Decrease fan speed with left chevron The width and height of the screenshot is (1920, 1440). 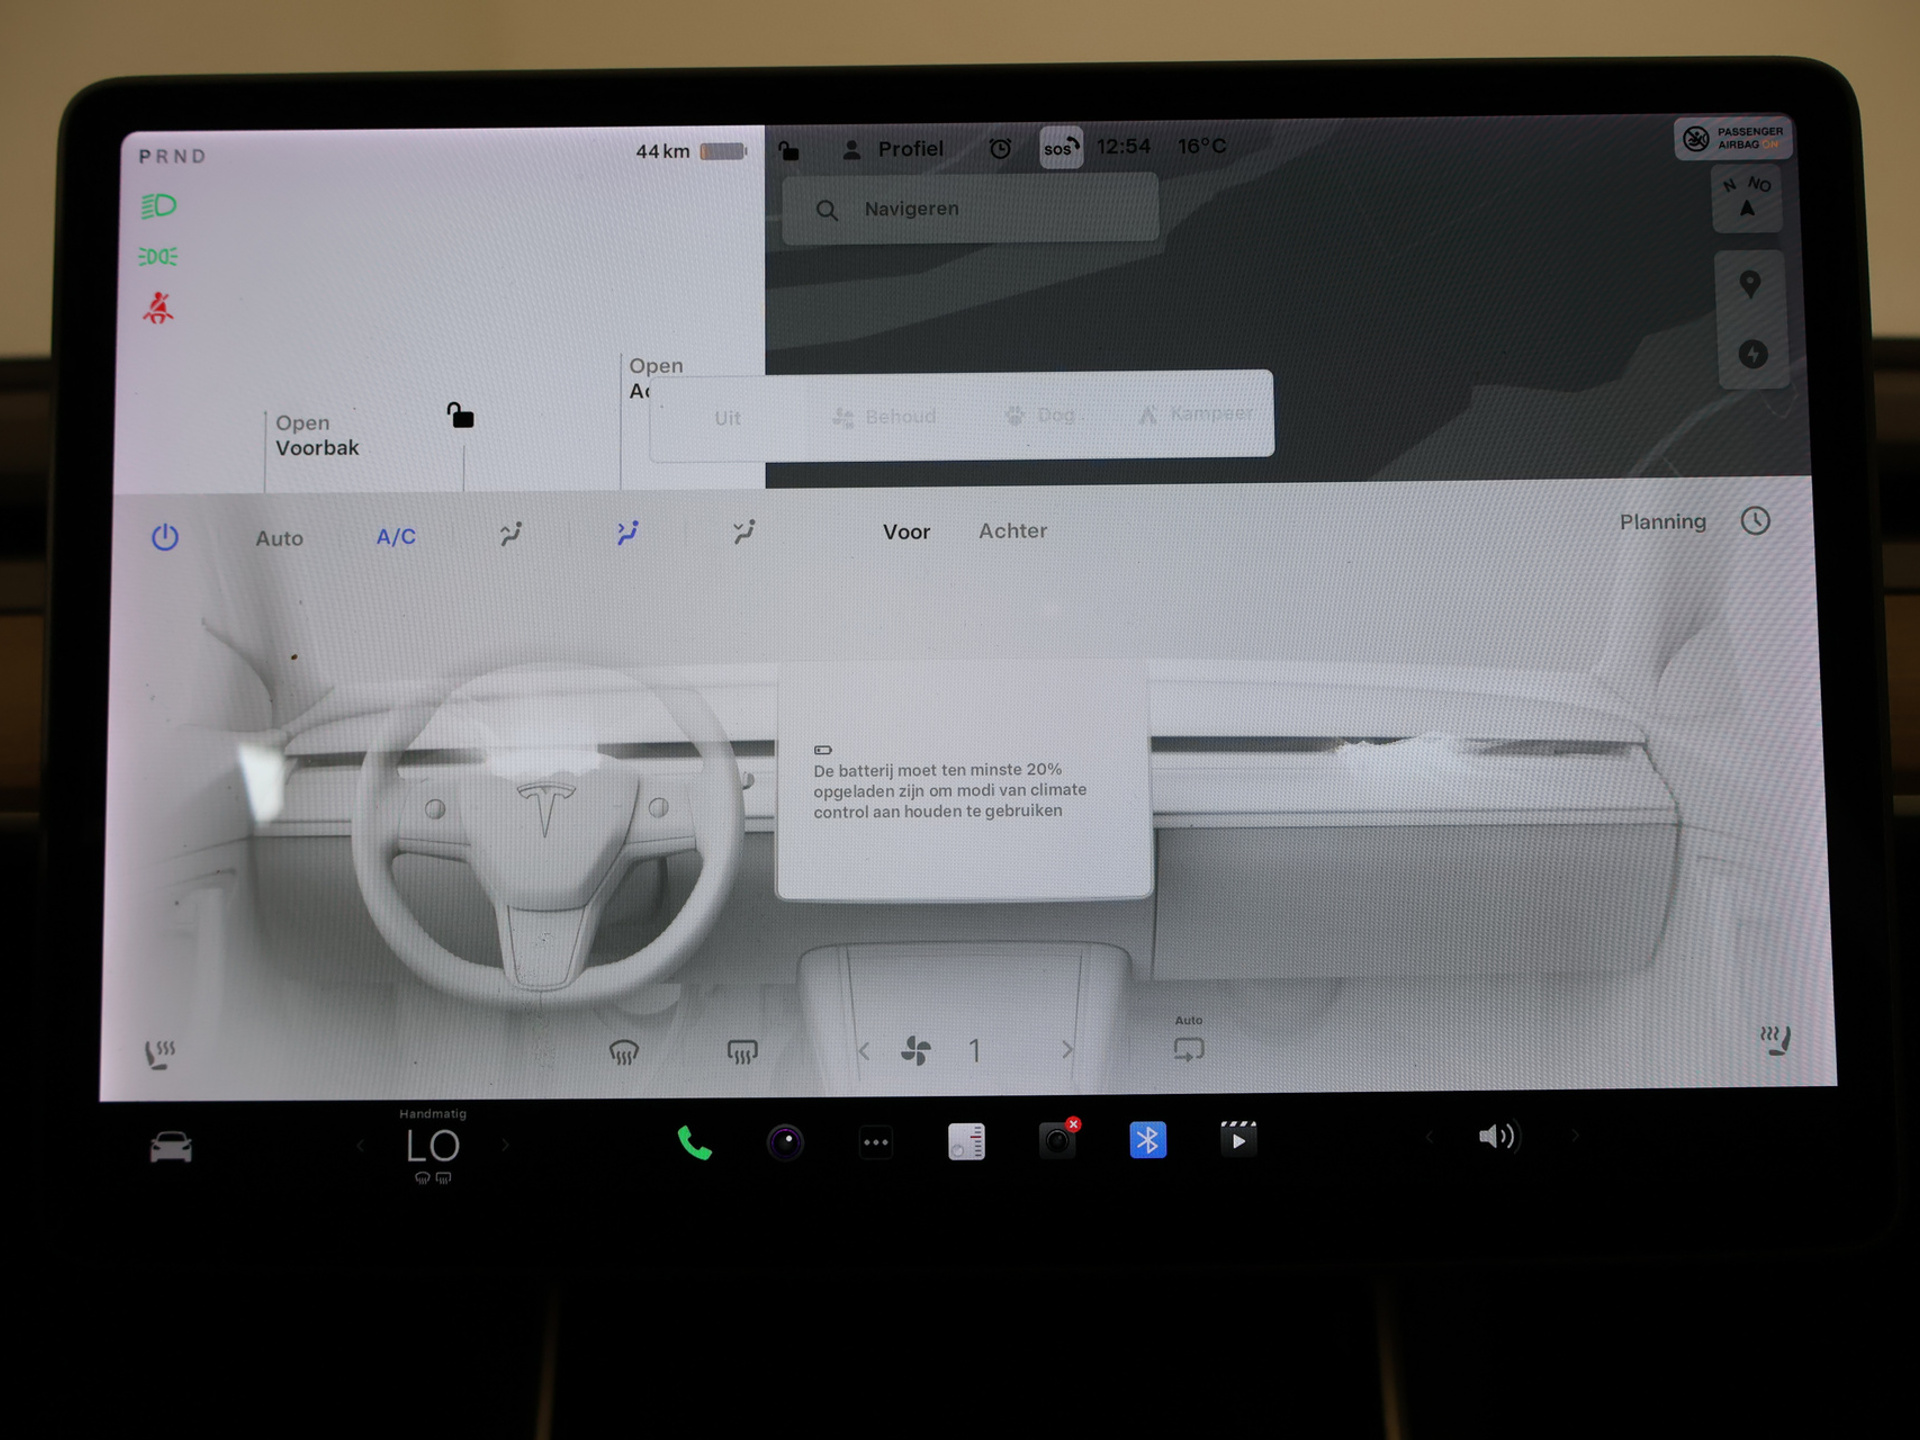point(864,1051)
